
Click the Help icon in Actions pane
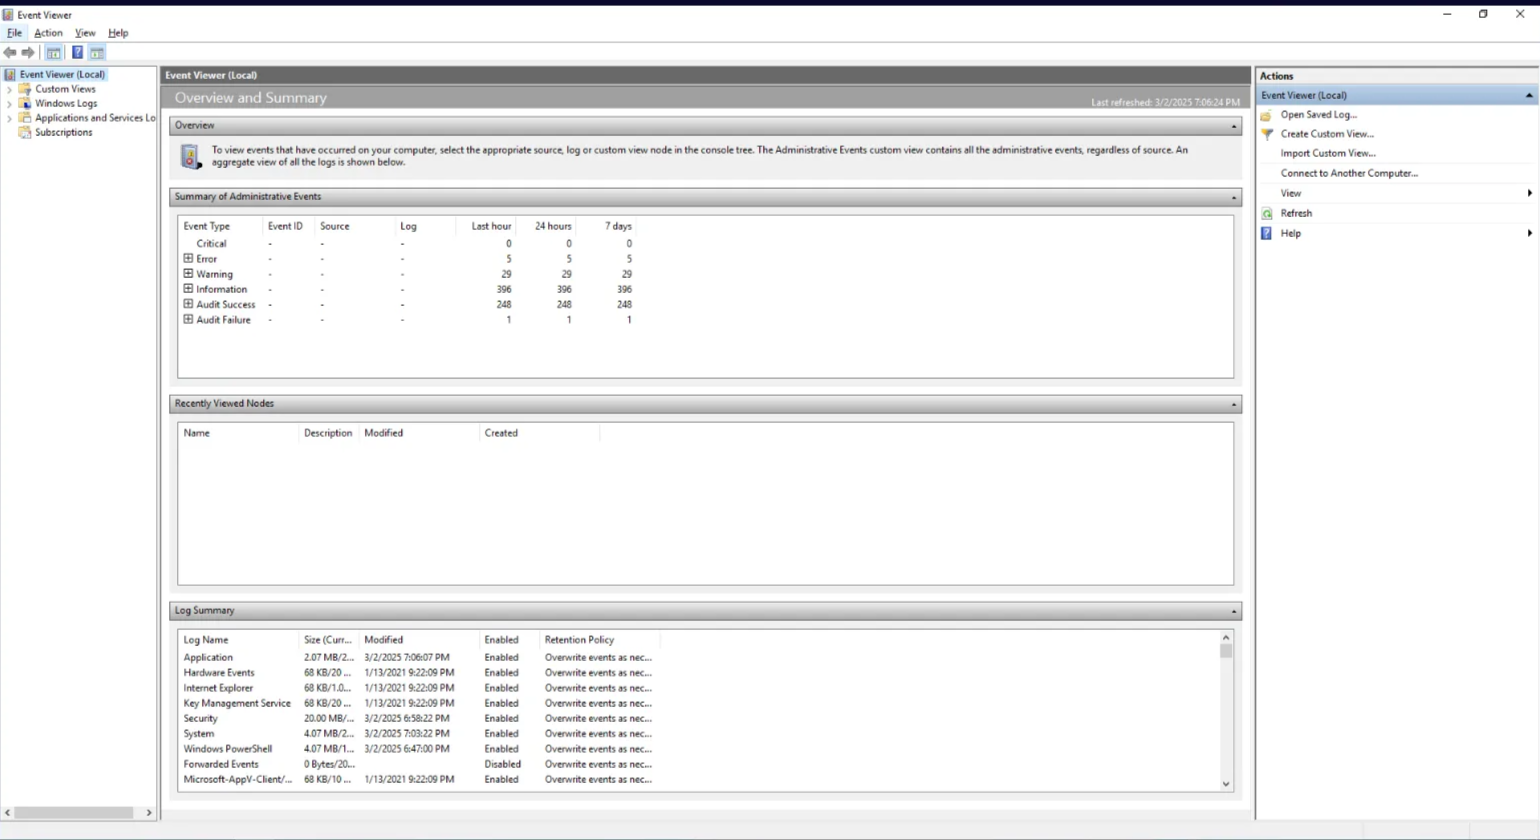point(1267,233)
